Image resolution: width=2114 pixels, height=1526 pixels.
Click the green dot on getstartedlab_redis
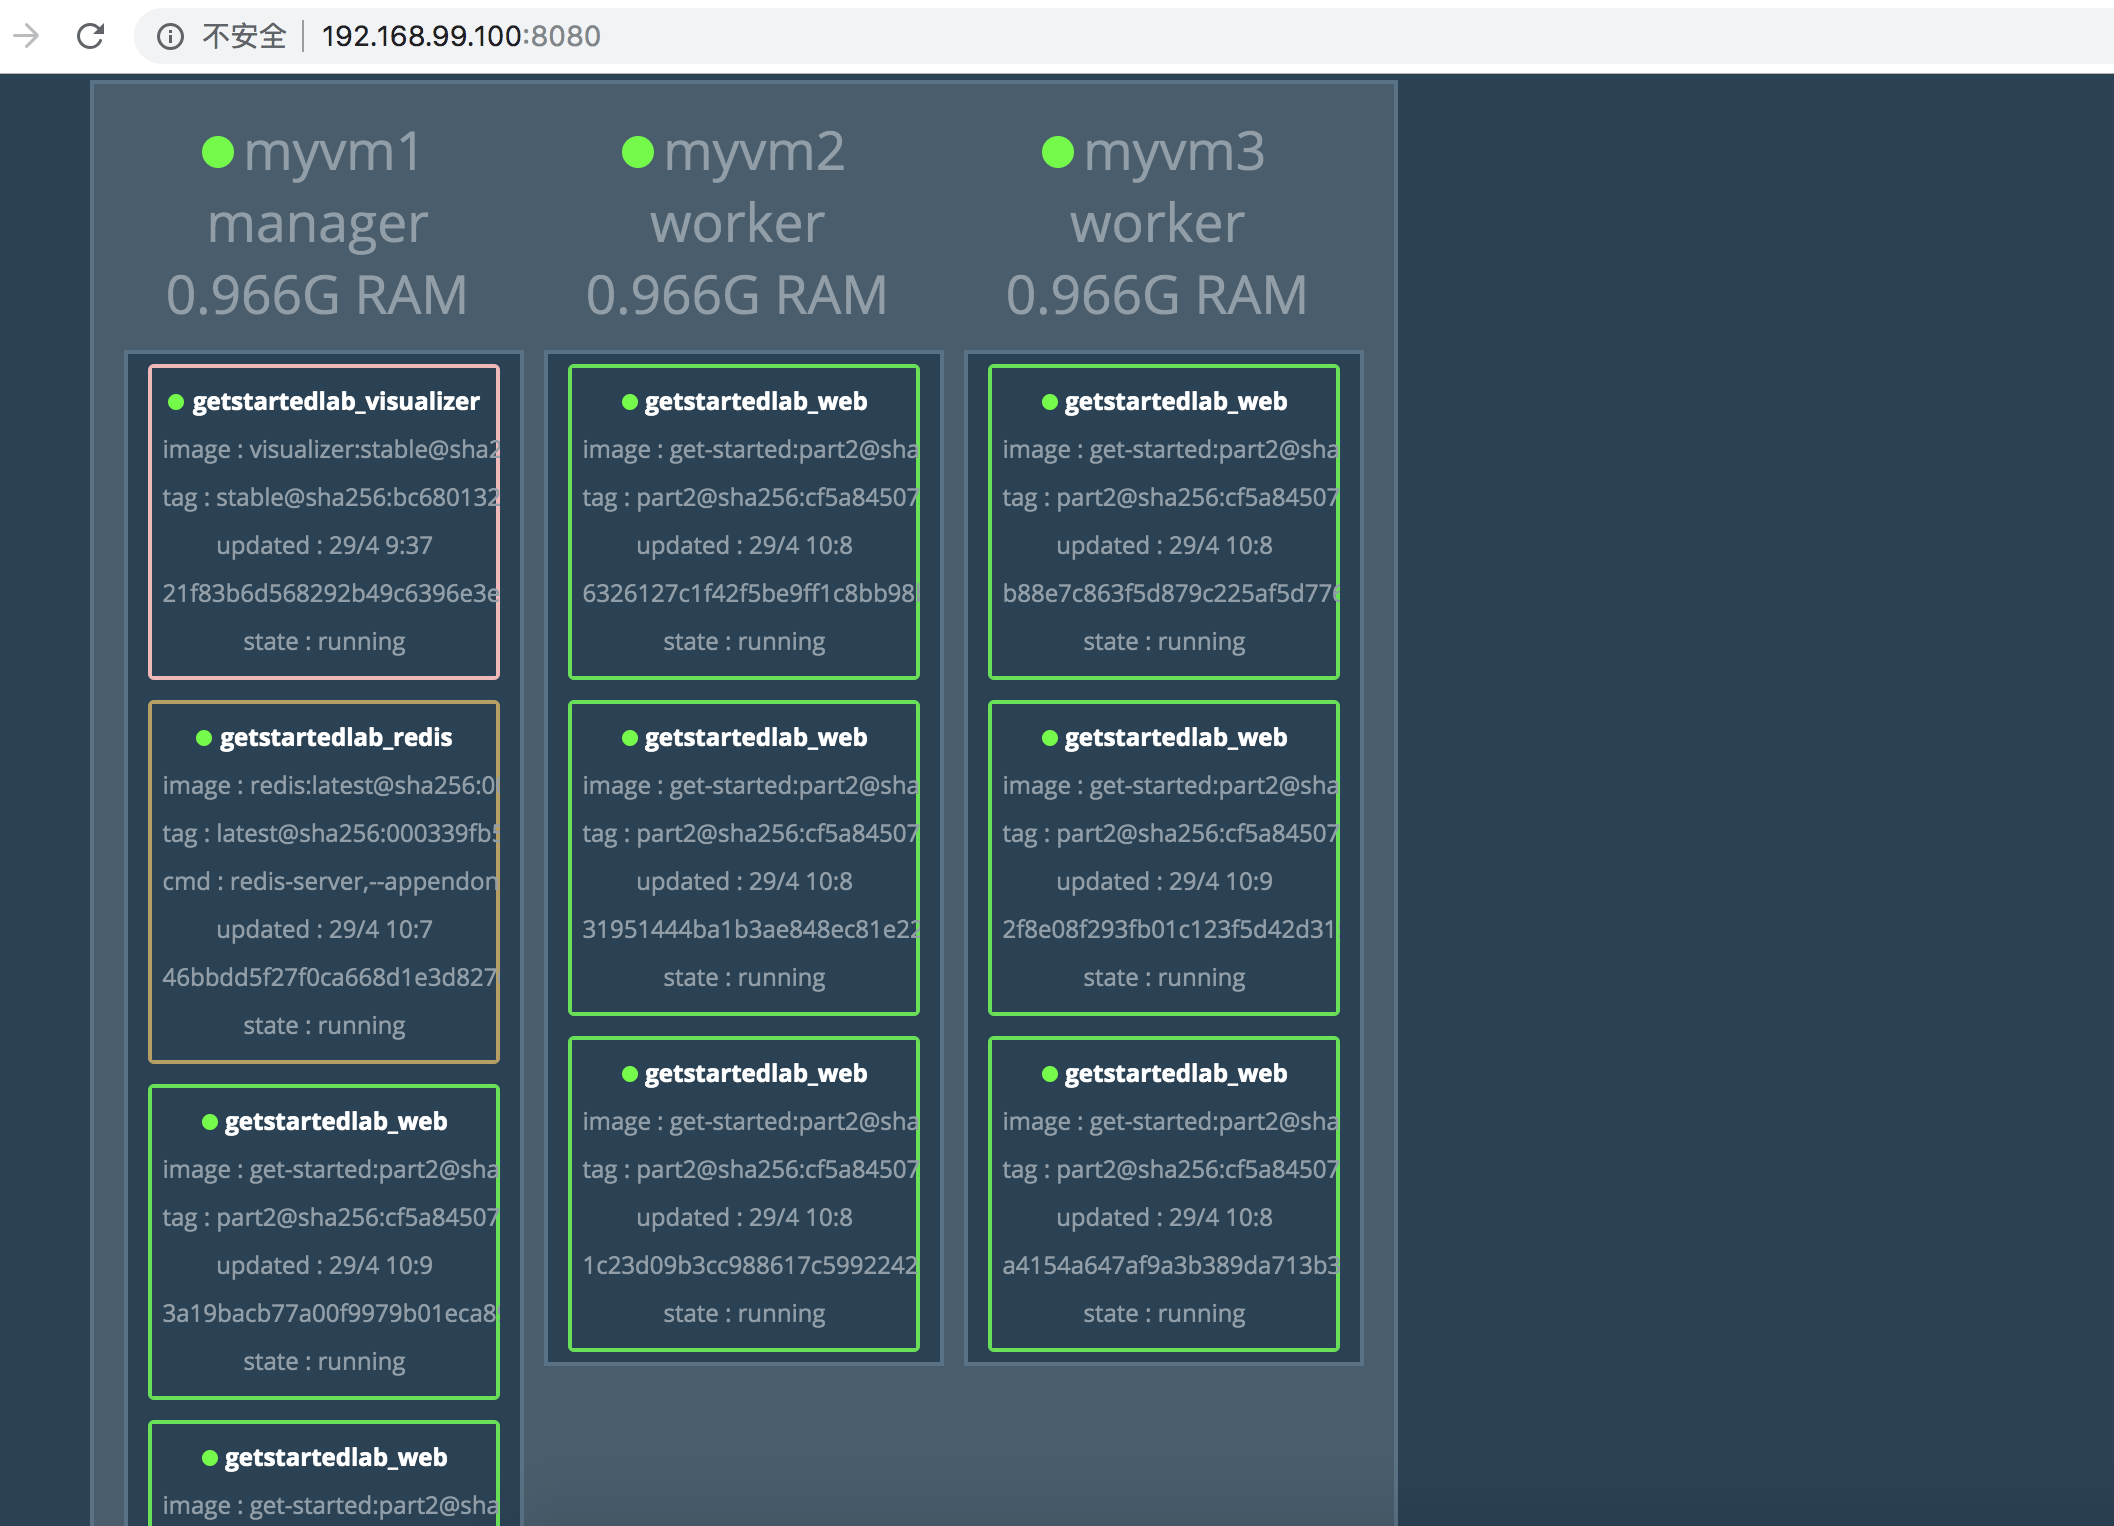(204, 738)
